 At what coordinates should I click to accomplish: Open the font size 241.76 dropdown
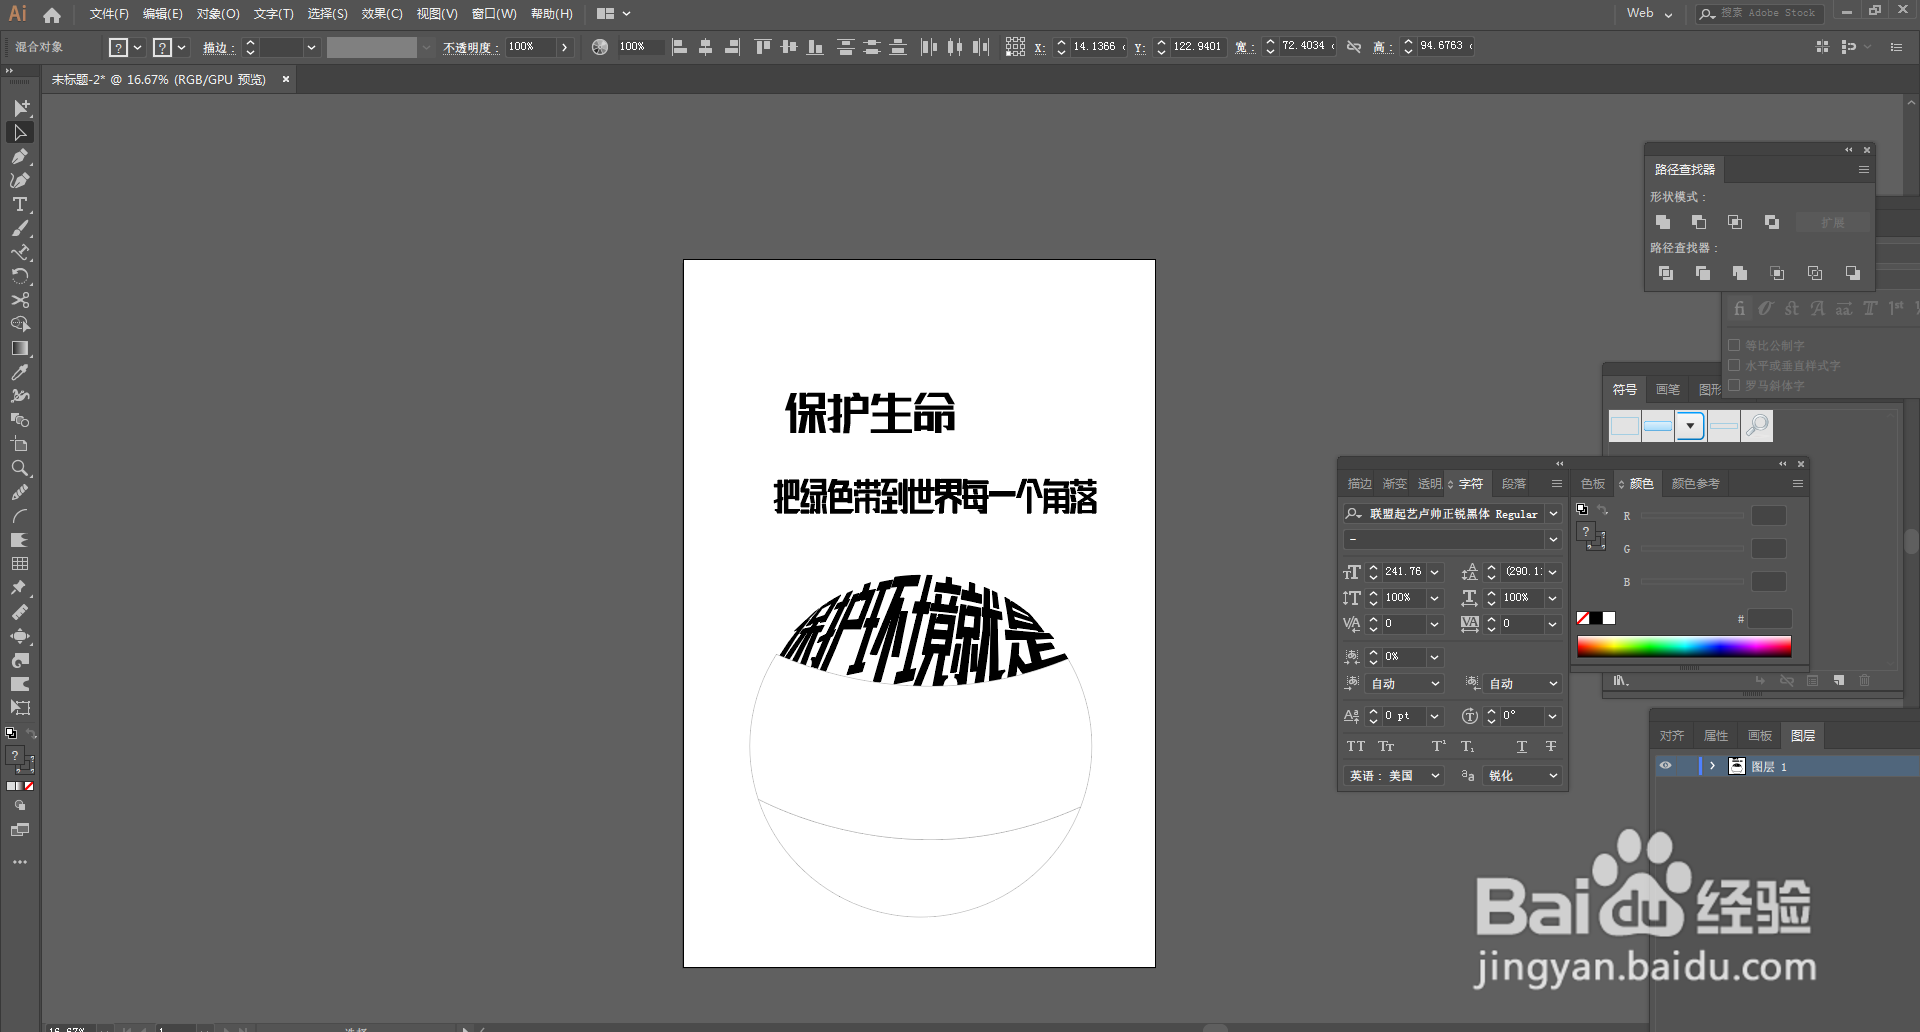pyautogui.click(x=1434, y=572)
